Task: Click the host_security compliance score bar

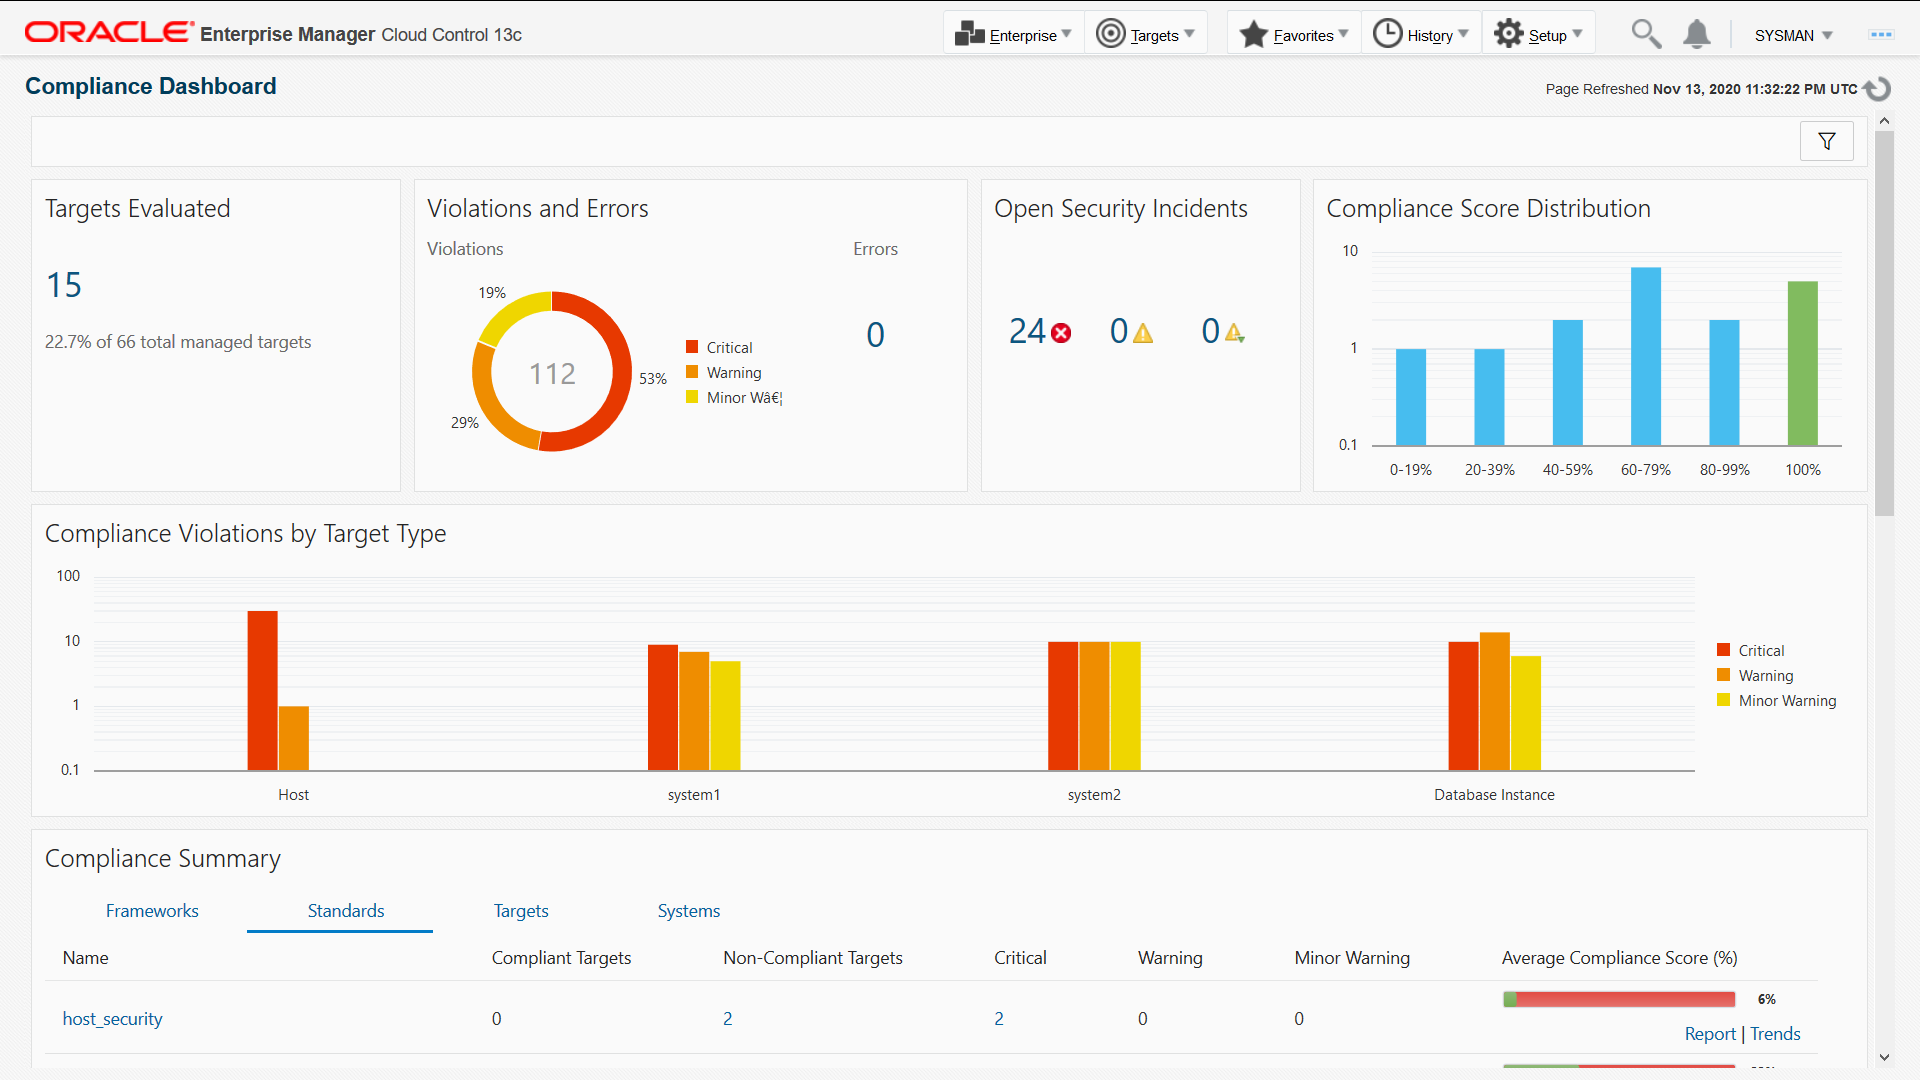Action: (x=1618, y=999)
